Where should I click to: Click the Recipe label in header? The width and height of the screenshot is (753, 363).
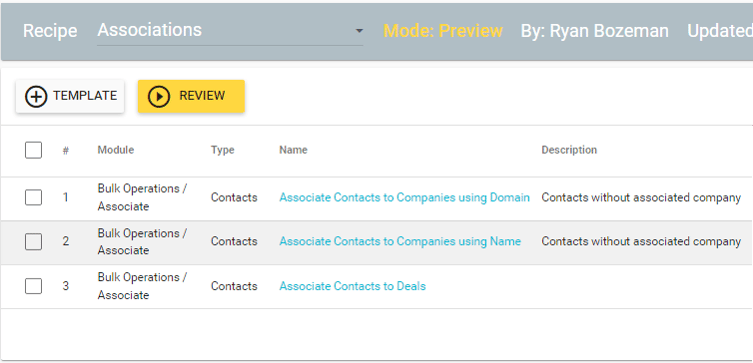pos(50,31)
